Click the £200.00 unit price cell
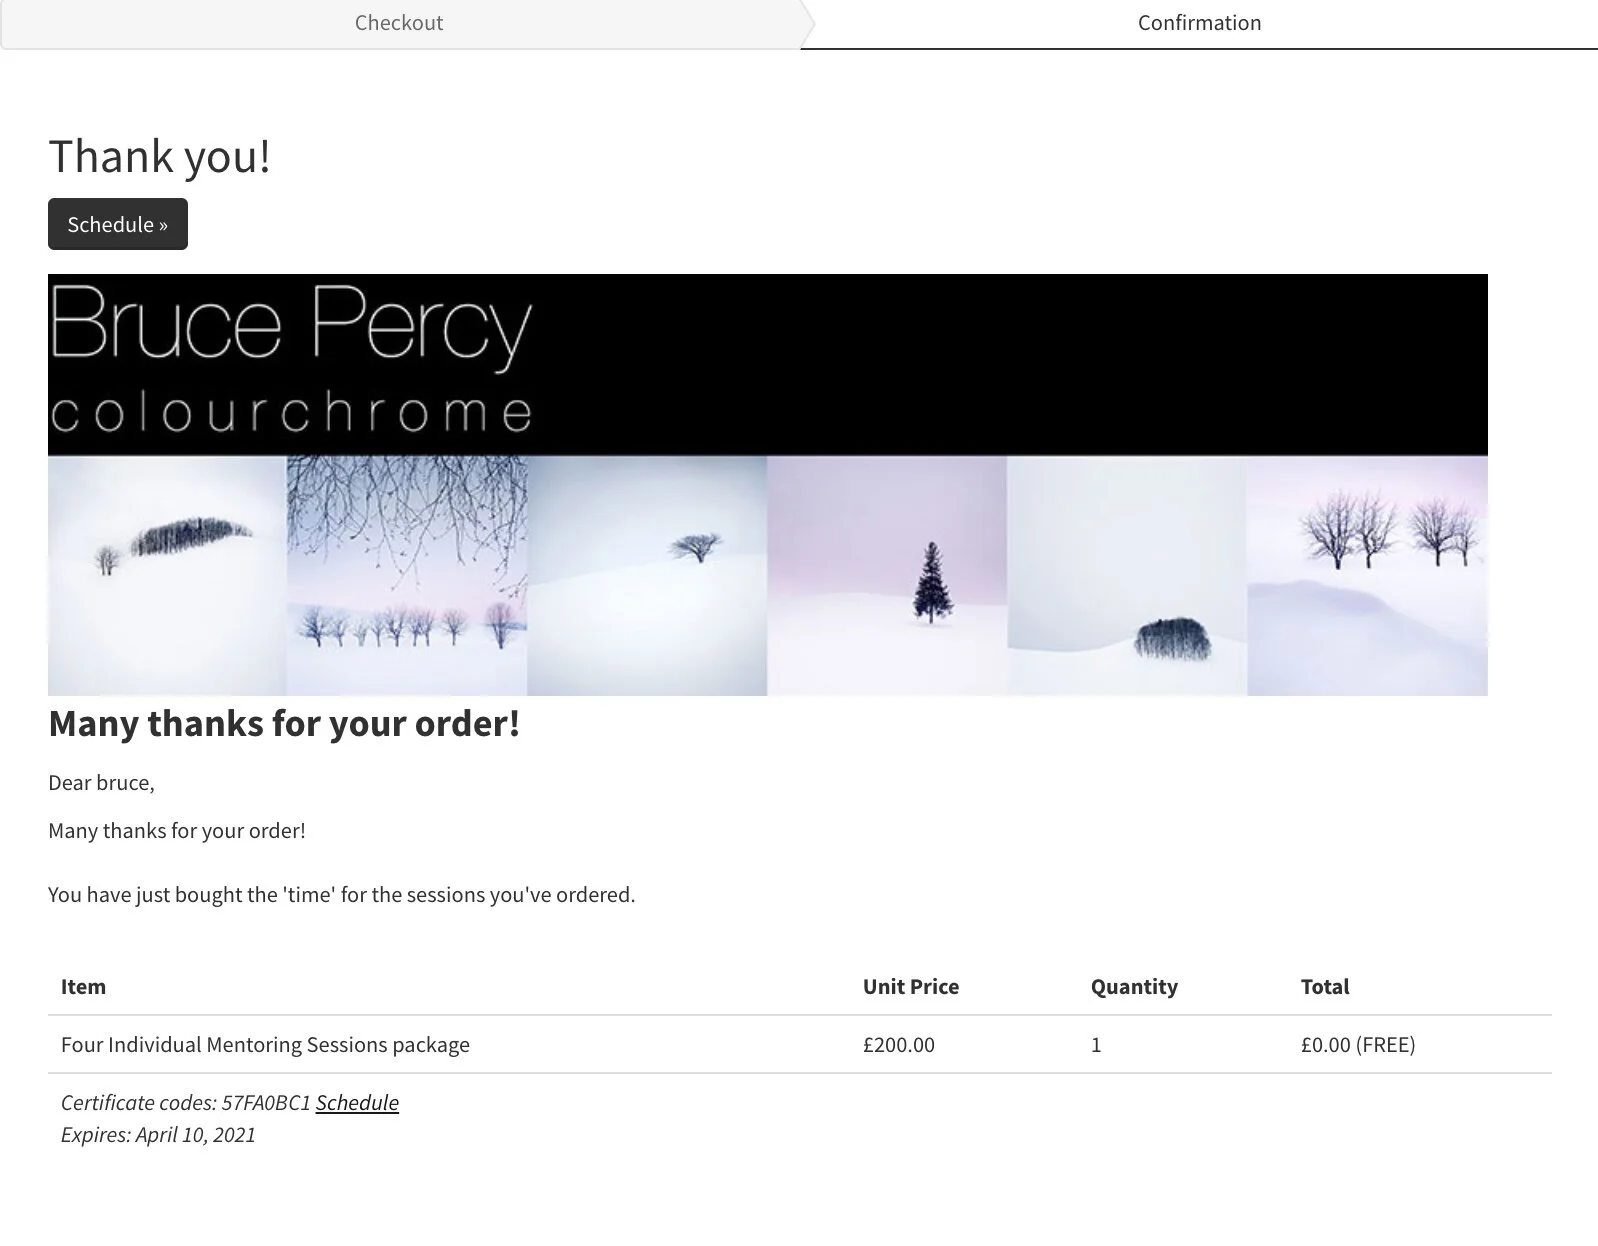Viewport: 1598px width, 1246px height. [x=899, y=1045]
